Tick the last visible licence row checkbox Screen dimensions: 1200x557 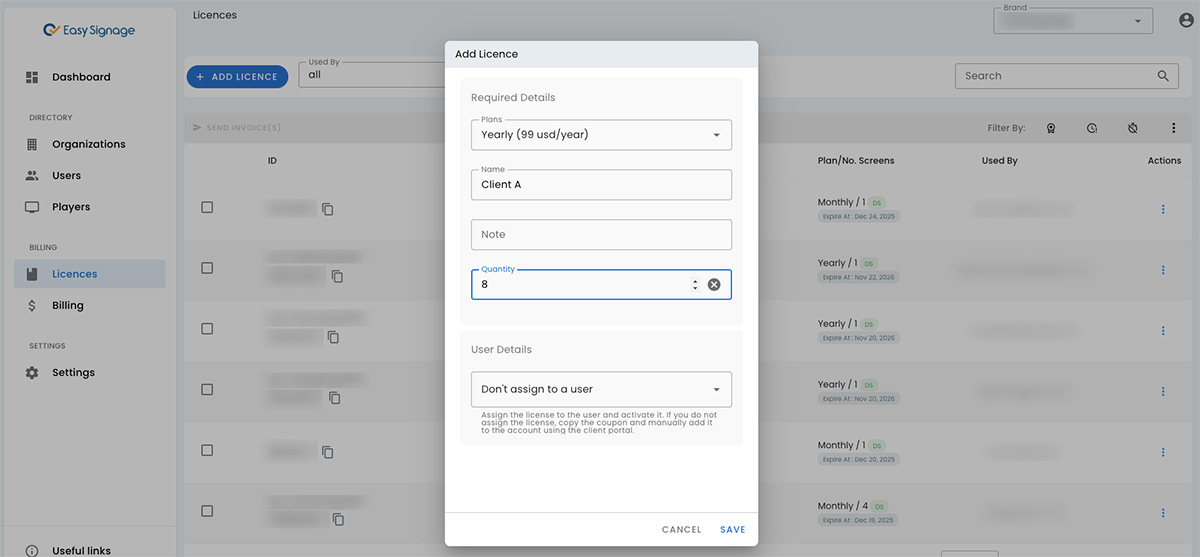tap(207, 511)
